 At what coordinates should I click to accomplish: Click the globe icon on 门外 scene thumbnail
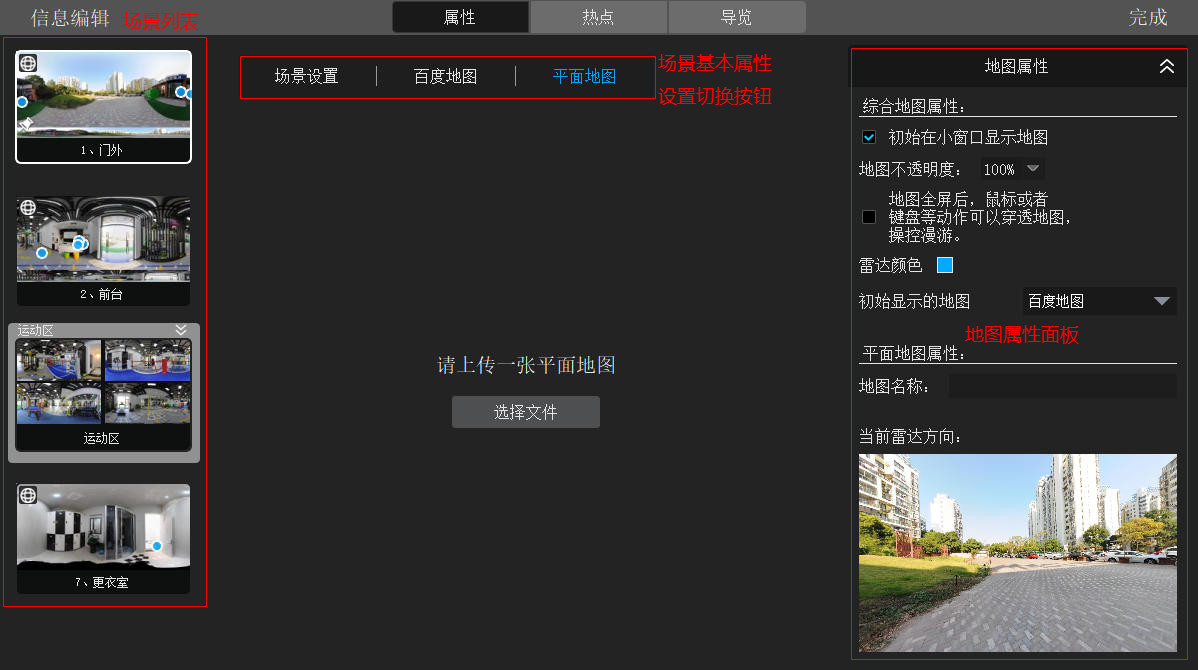click(x=28, y=63)
